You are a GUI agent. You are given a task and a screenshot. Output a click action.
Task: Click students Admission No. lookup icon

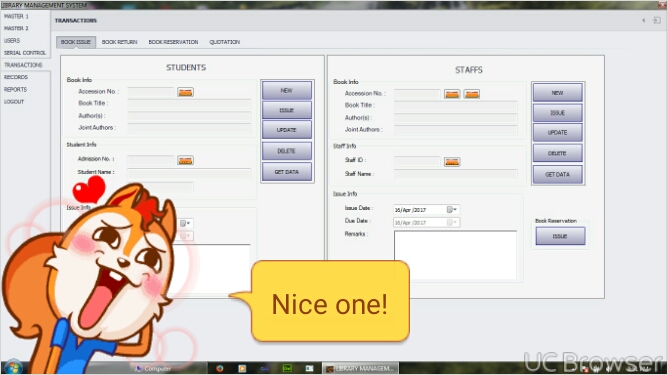tap(185, 160)
